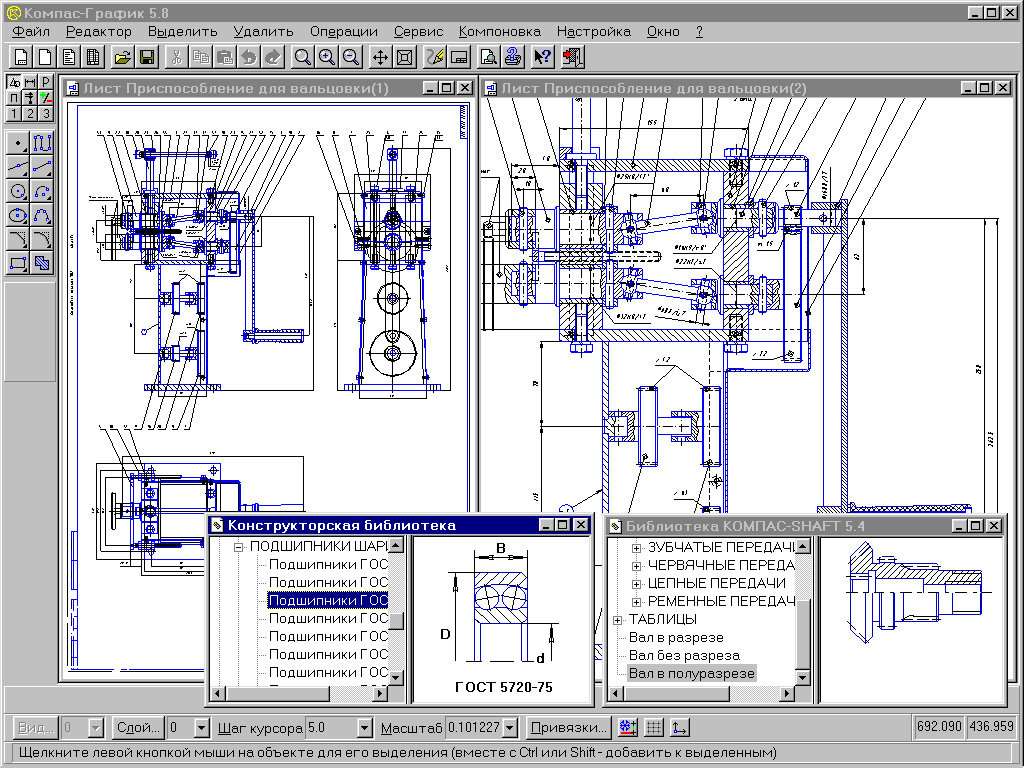Screen dimensions: 1024x768
Task: Toggle local coordinate system button
Action: [679, 727]
